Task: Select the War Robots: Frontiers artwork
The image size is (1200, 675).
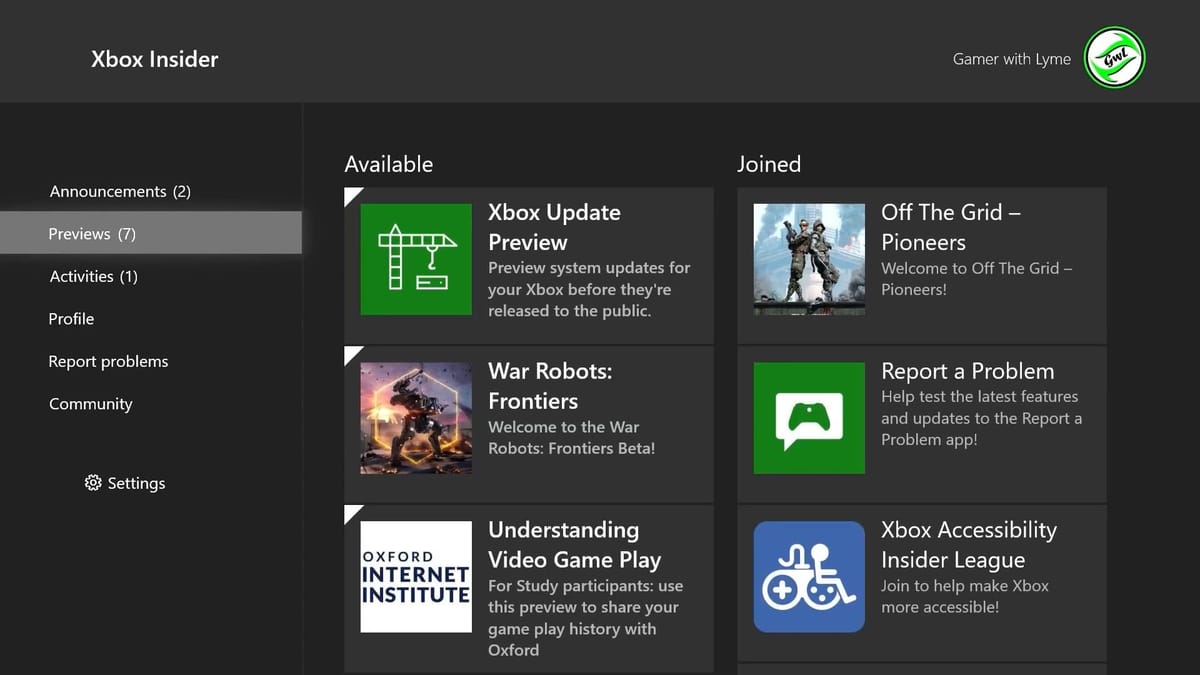Action: tap(415, 417)
